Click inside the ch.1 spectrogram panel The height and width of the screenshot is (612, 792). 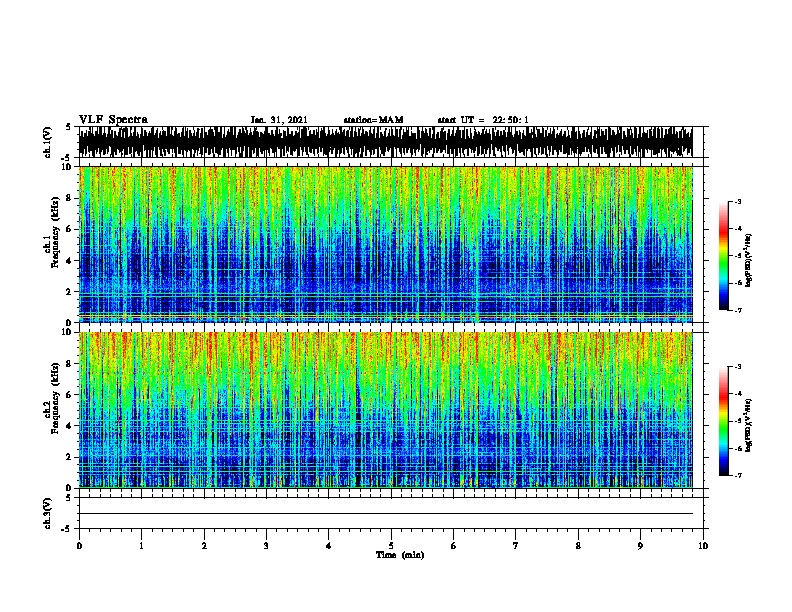[x=386, y=244]
